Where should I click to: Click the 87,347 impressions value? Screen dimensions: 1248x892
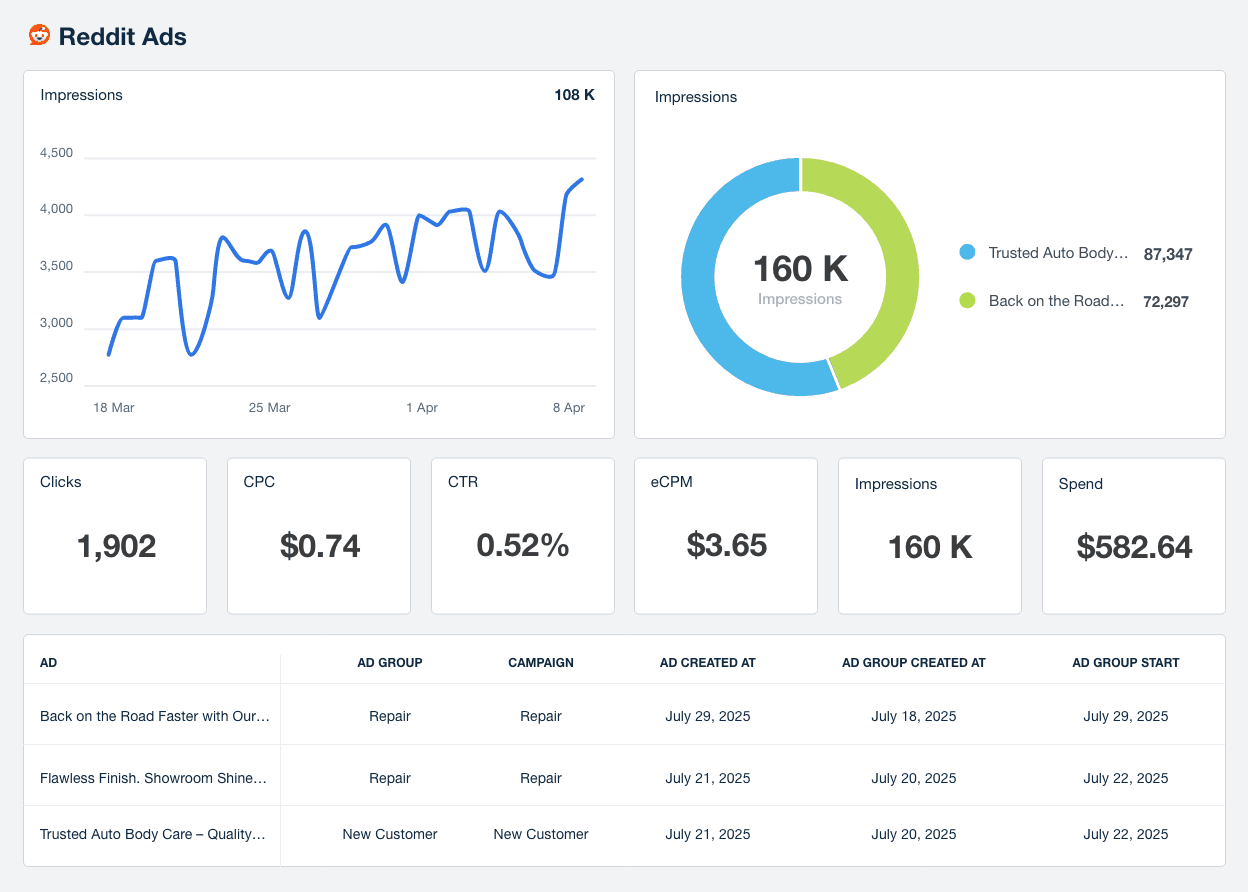[1168, 254]
